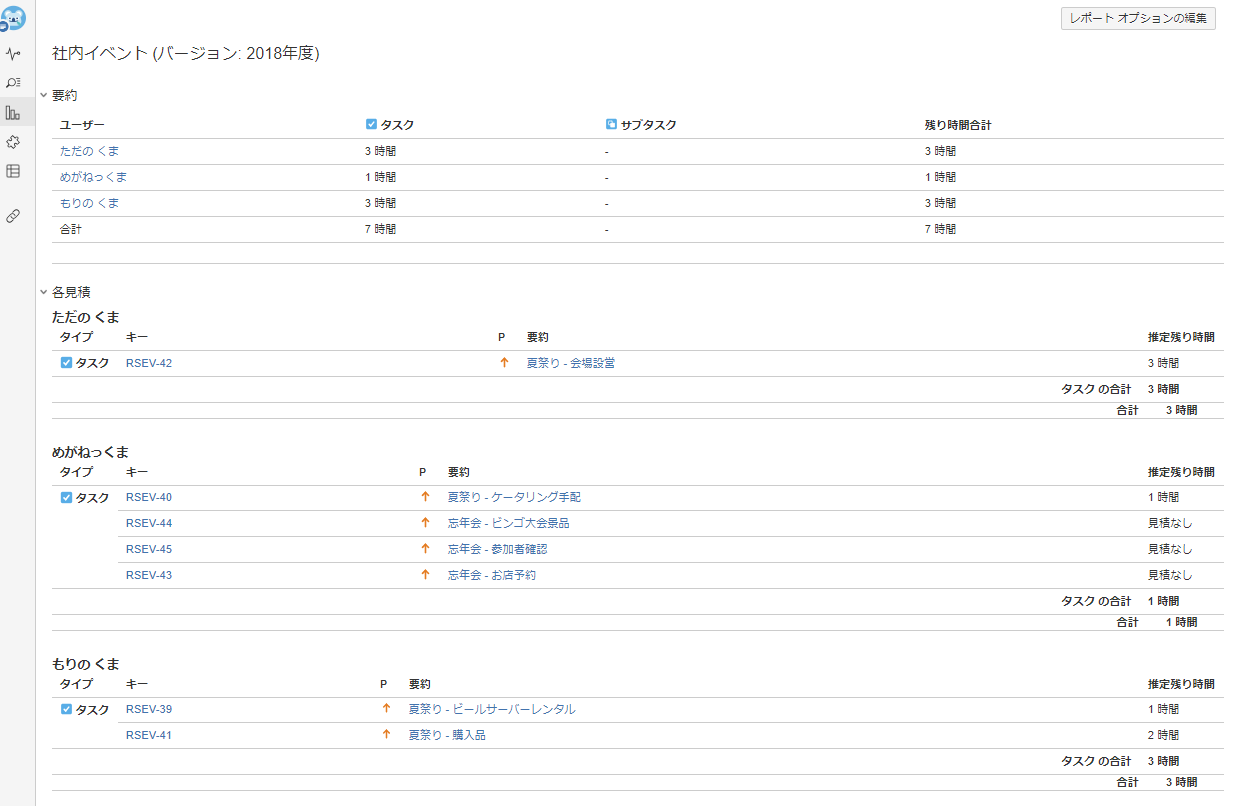Open issue key RSEV-40
The width and height of the screenshot is (1240, 806).
[x=149, y=497]
